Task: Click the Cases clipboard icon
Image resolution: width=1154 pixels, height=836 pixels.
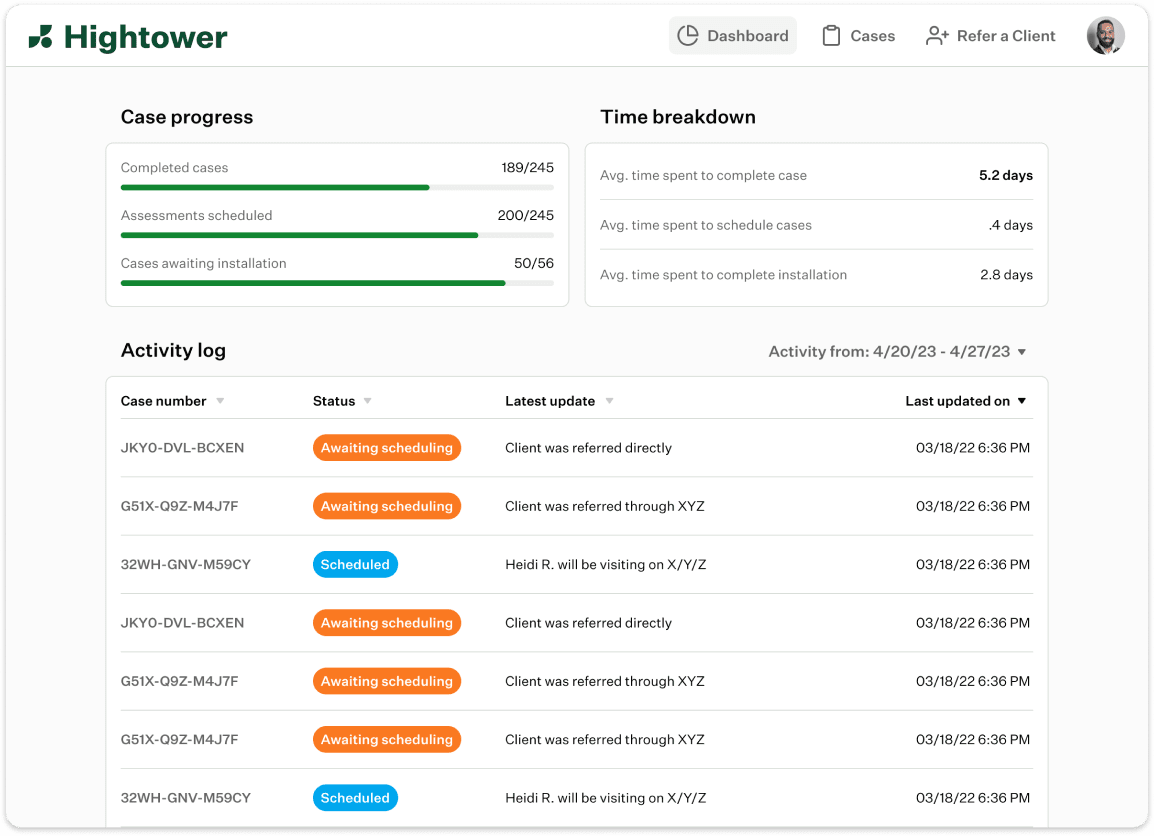Action: point(831,36)
